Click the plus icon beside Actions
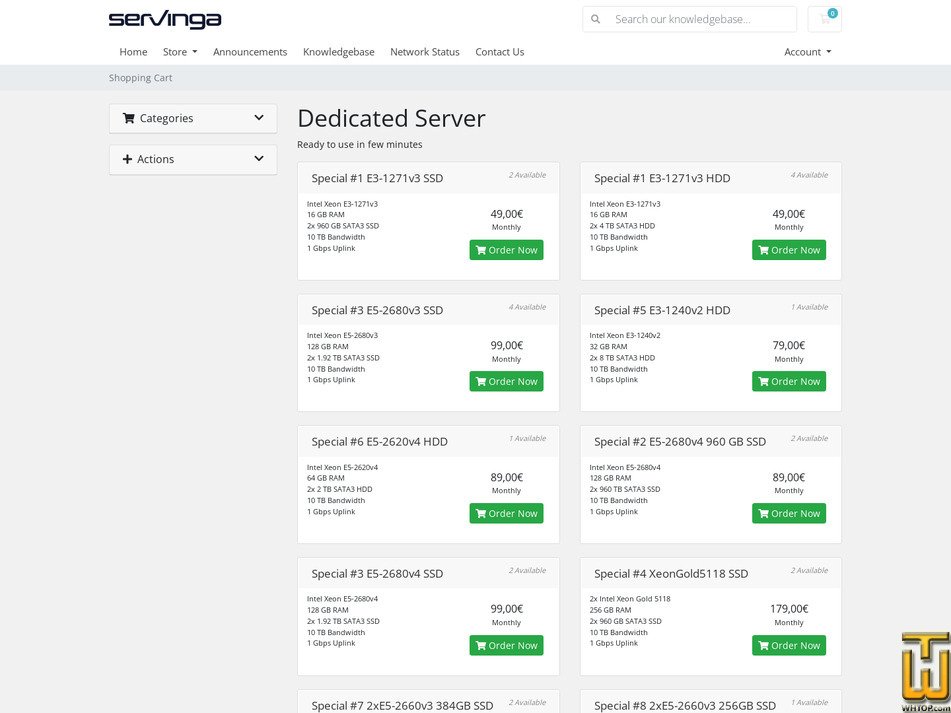951x713 pixels. click(129, 159)
